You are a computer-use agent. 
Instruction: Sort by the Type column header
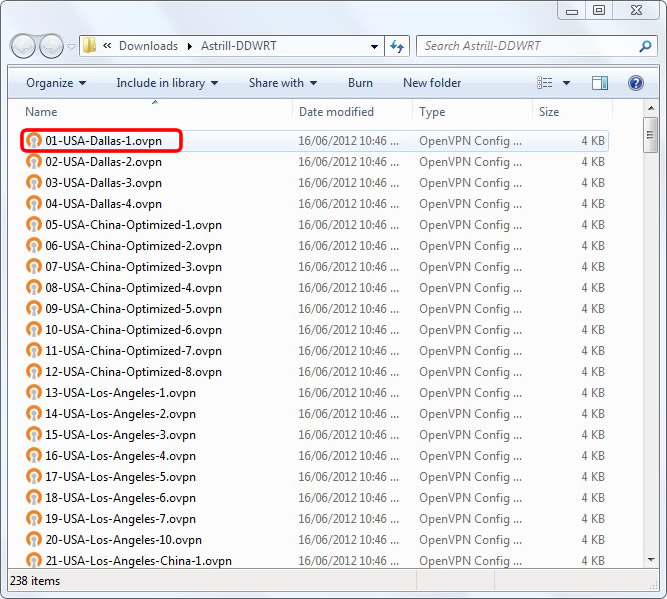(432, 112)
